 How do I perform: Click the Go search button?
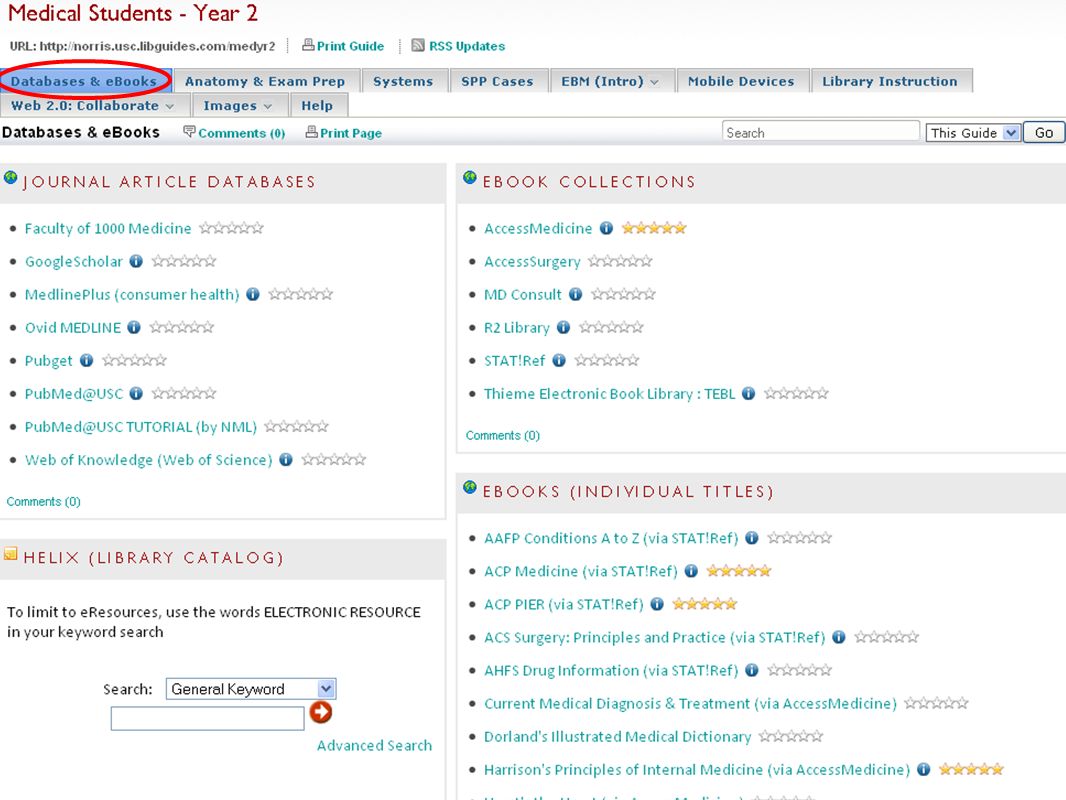click(1044, 133)
